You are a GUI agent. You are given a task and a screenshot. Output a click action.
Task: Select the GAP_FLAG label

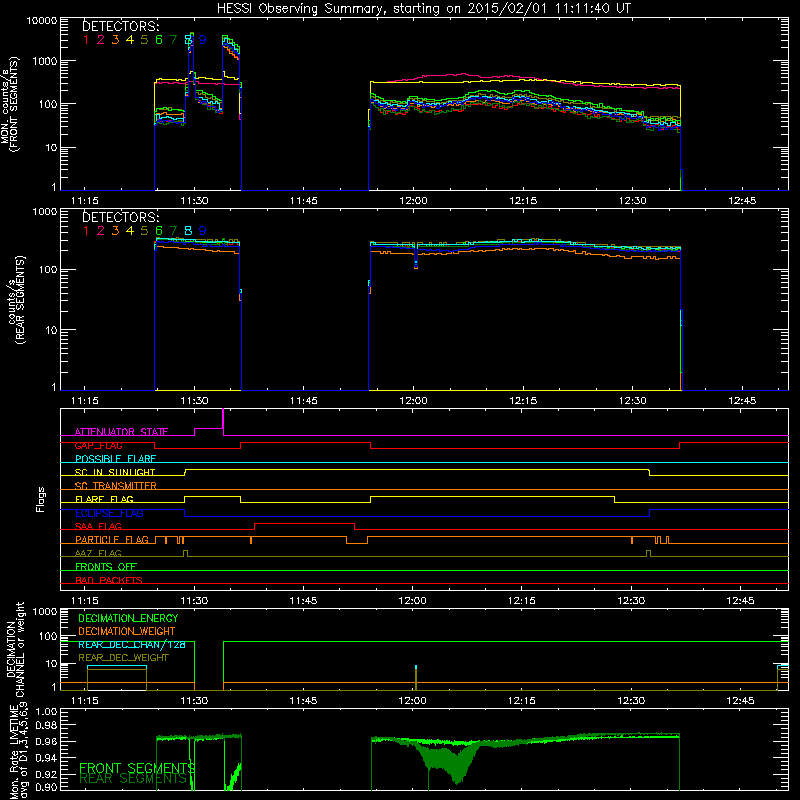pos(98,445)
